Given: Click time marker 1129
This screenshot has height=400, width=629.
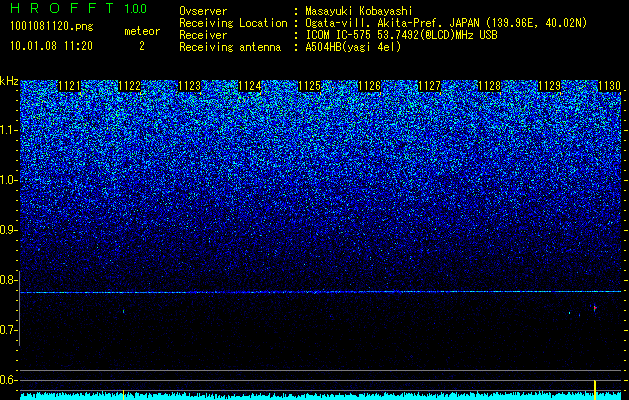Looking at the screenshot, I should coord(549,86).
